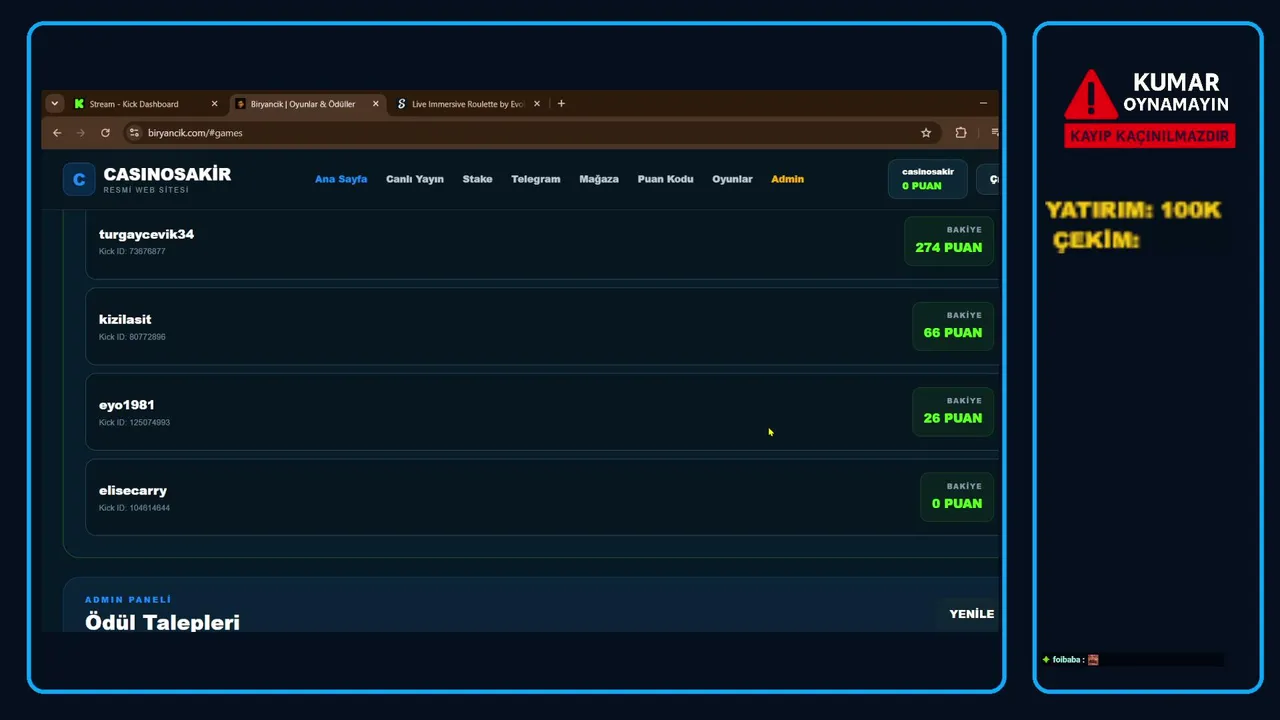Open the tab search dropdown arrow

point(55,104)
